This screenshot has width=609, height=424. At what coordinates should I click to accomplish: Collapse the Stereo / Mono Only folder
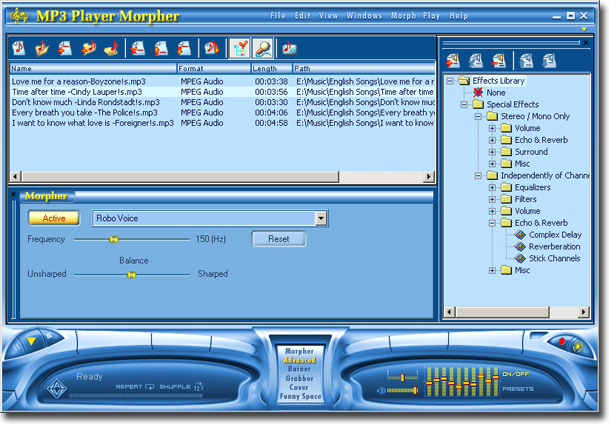(x=478, y=116)
